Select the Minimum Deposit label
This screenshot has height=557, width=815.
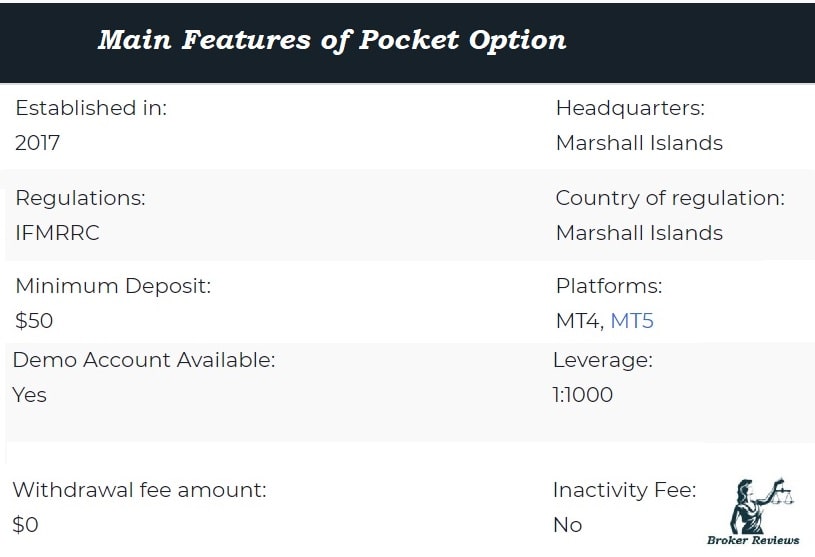113,286
